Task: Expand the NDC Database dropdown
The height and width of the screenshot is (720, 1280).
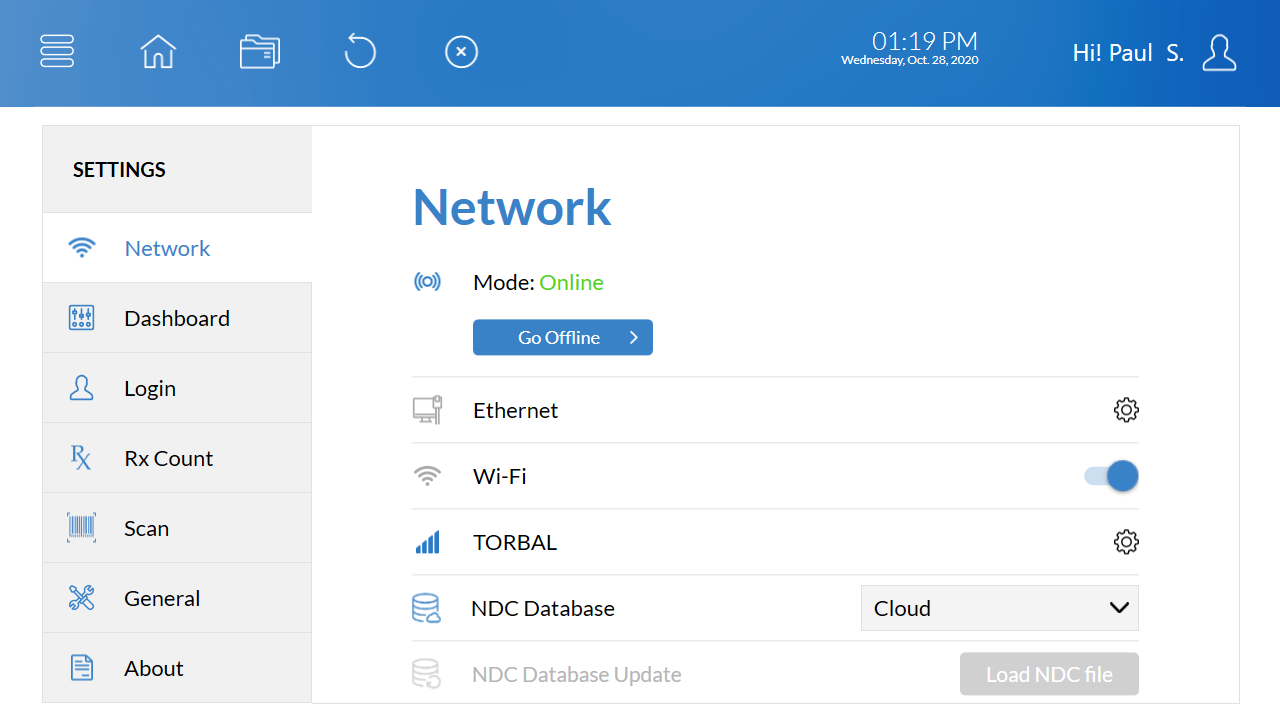Action: 998,608
